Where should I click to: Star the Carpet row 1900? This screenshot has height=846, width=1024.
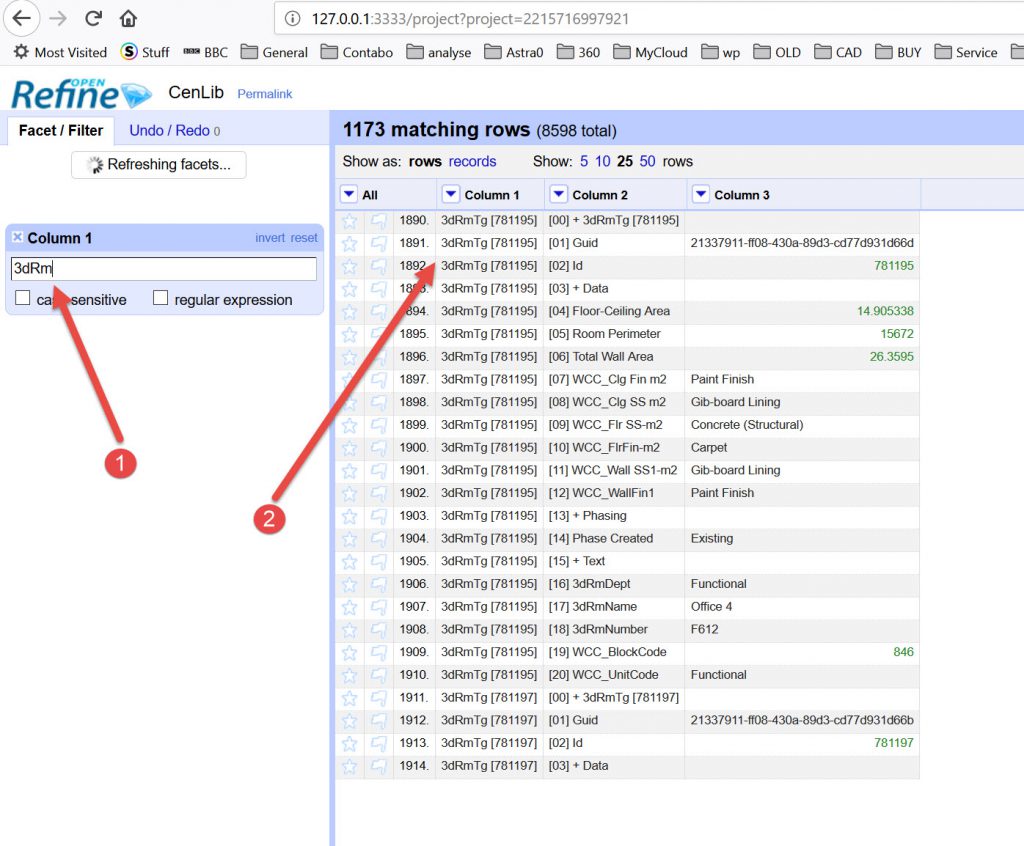[x=349, y=447]
